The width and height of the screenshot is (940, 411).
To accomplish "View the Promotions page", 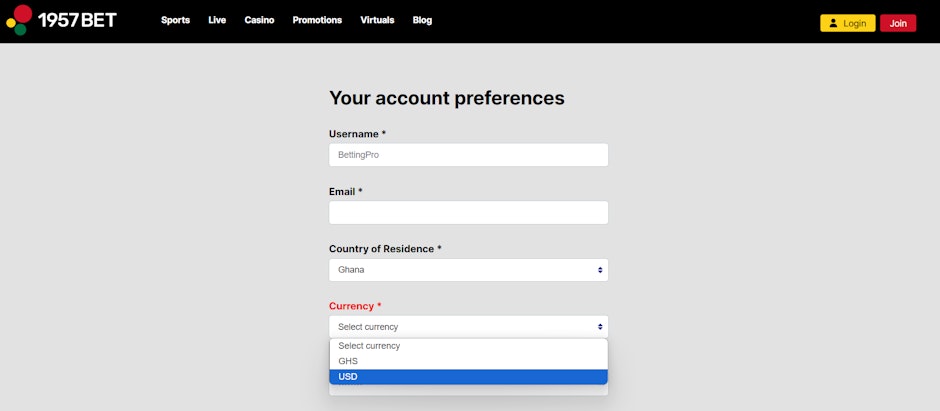I will 317,20.
